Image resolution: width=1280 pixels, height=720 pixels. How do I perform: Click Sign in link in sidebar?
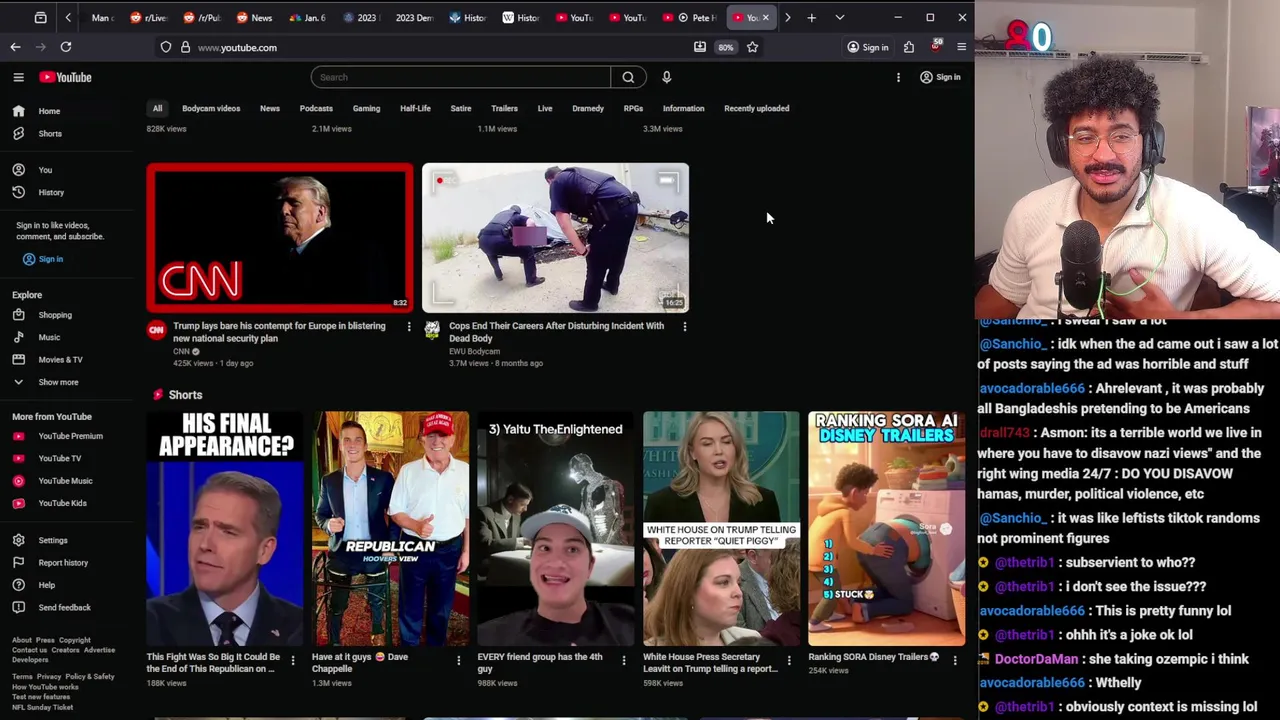tap(43, 259)
